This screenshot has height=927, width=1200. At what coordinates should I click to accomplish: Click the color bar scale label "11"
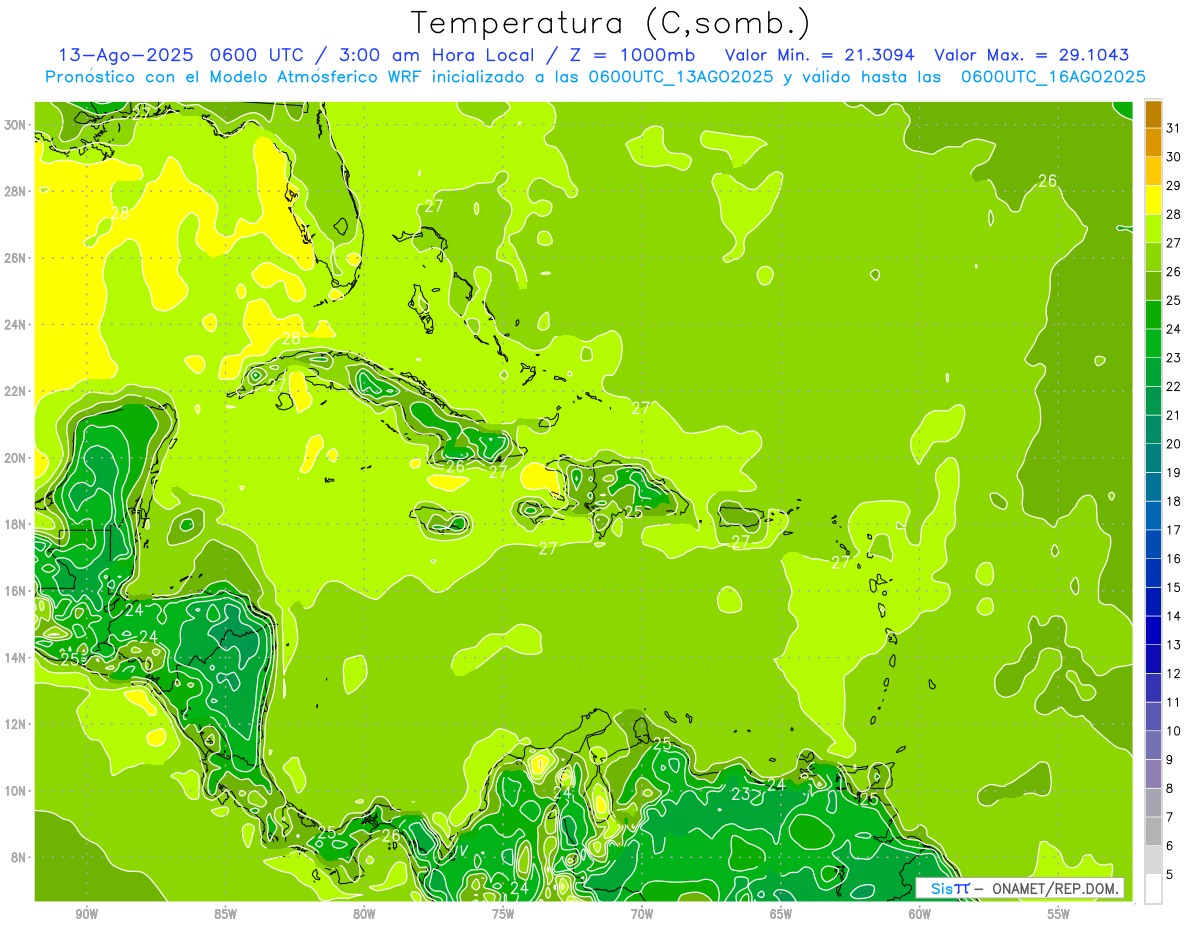[x=1174, y=702]
